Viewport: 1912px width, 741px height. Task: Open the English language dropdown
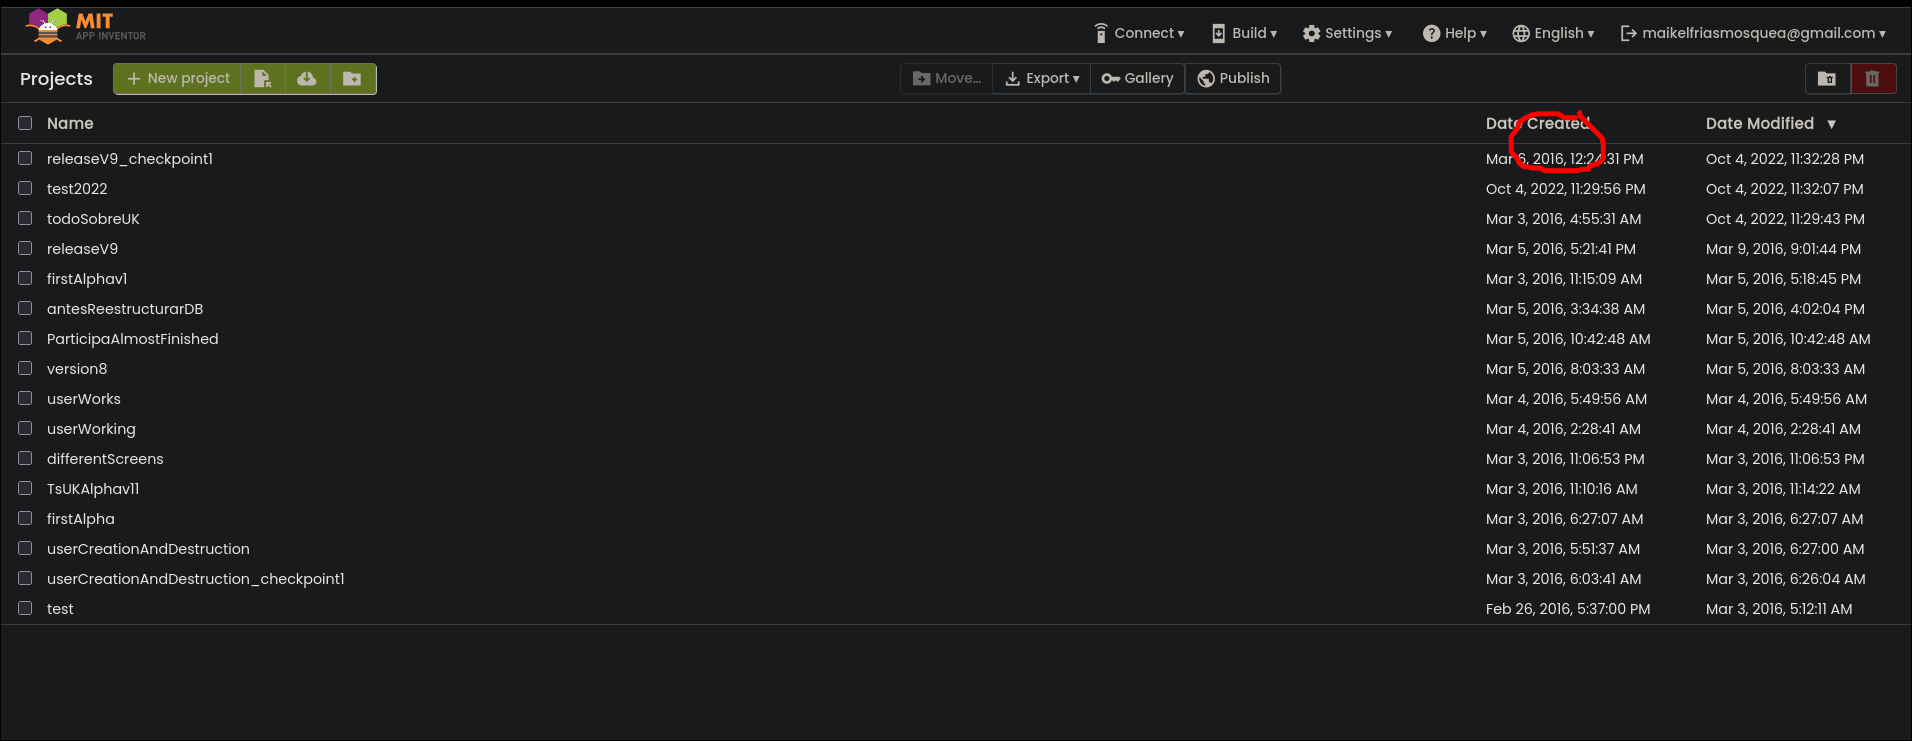coord(1553,33)
